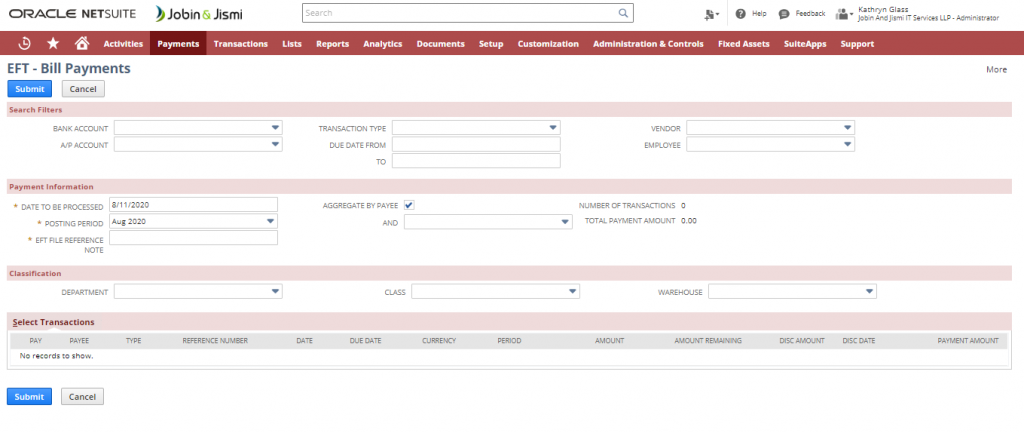Open the Fixed Assets menu
The height and width of the screenshot is (433, 1024).
[x=742, y=44]
